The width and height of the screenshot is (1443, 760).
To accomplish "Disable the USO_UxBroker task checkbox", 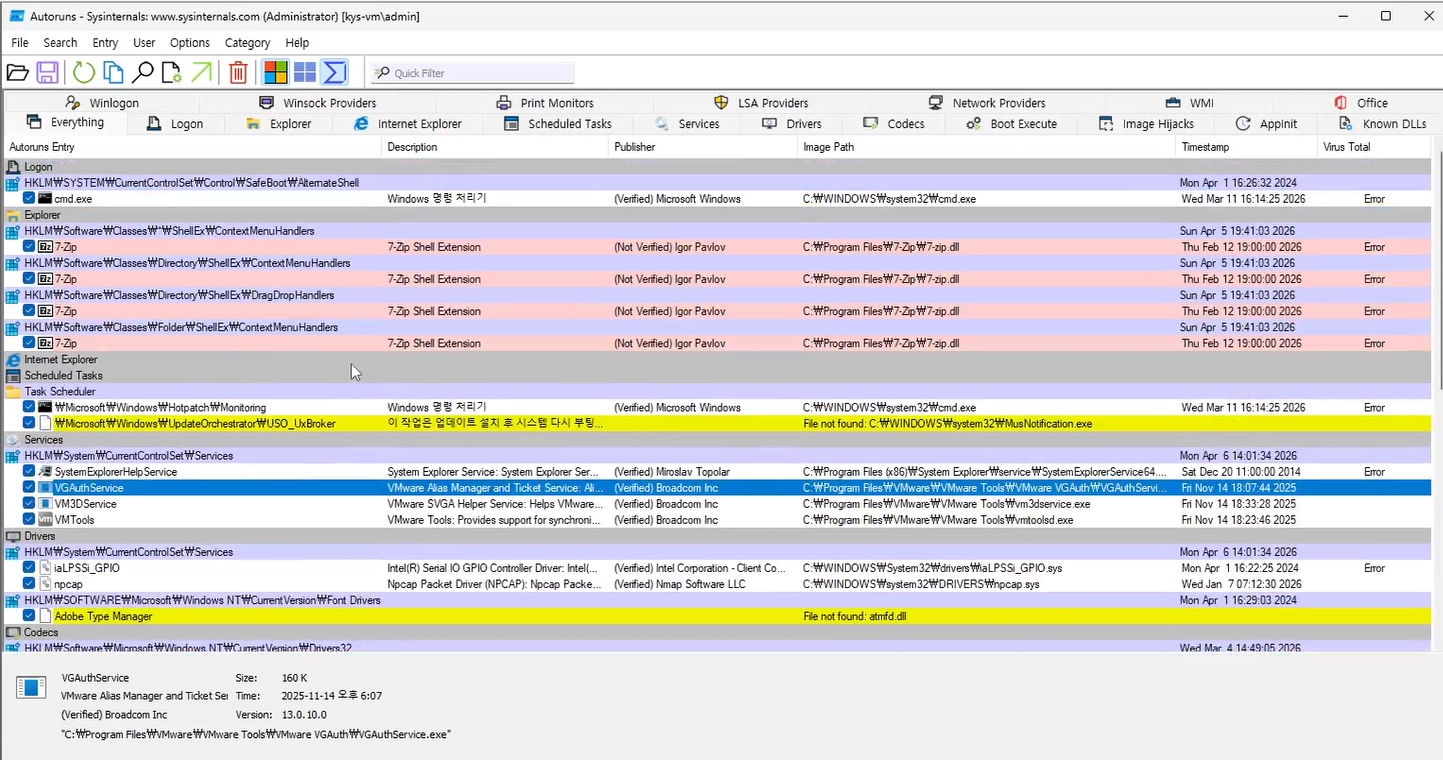I will point(29,424).
